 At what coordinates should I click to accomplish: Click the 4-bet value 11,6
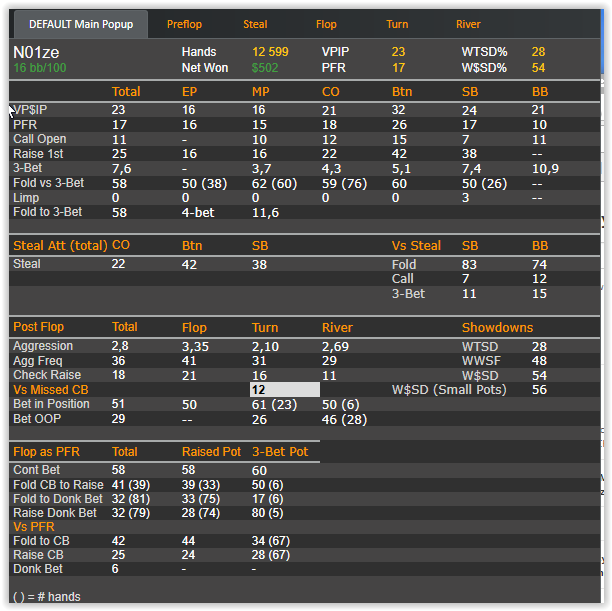pos(265,212)
